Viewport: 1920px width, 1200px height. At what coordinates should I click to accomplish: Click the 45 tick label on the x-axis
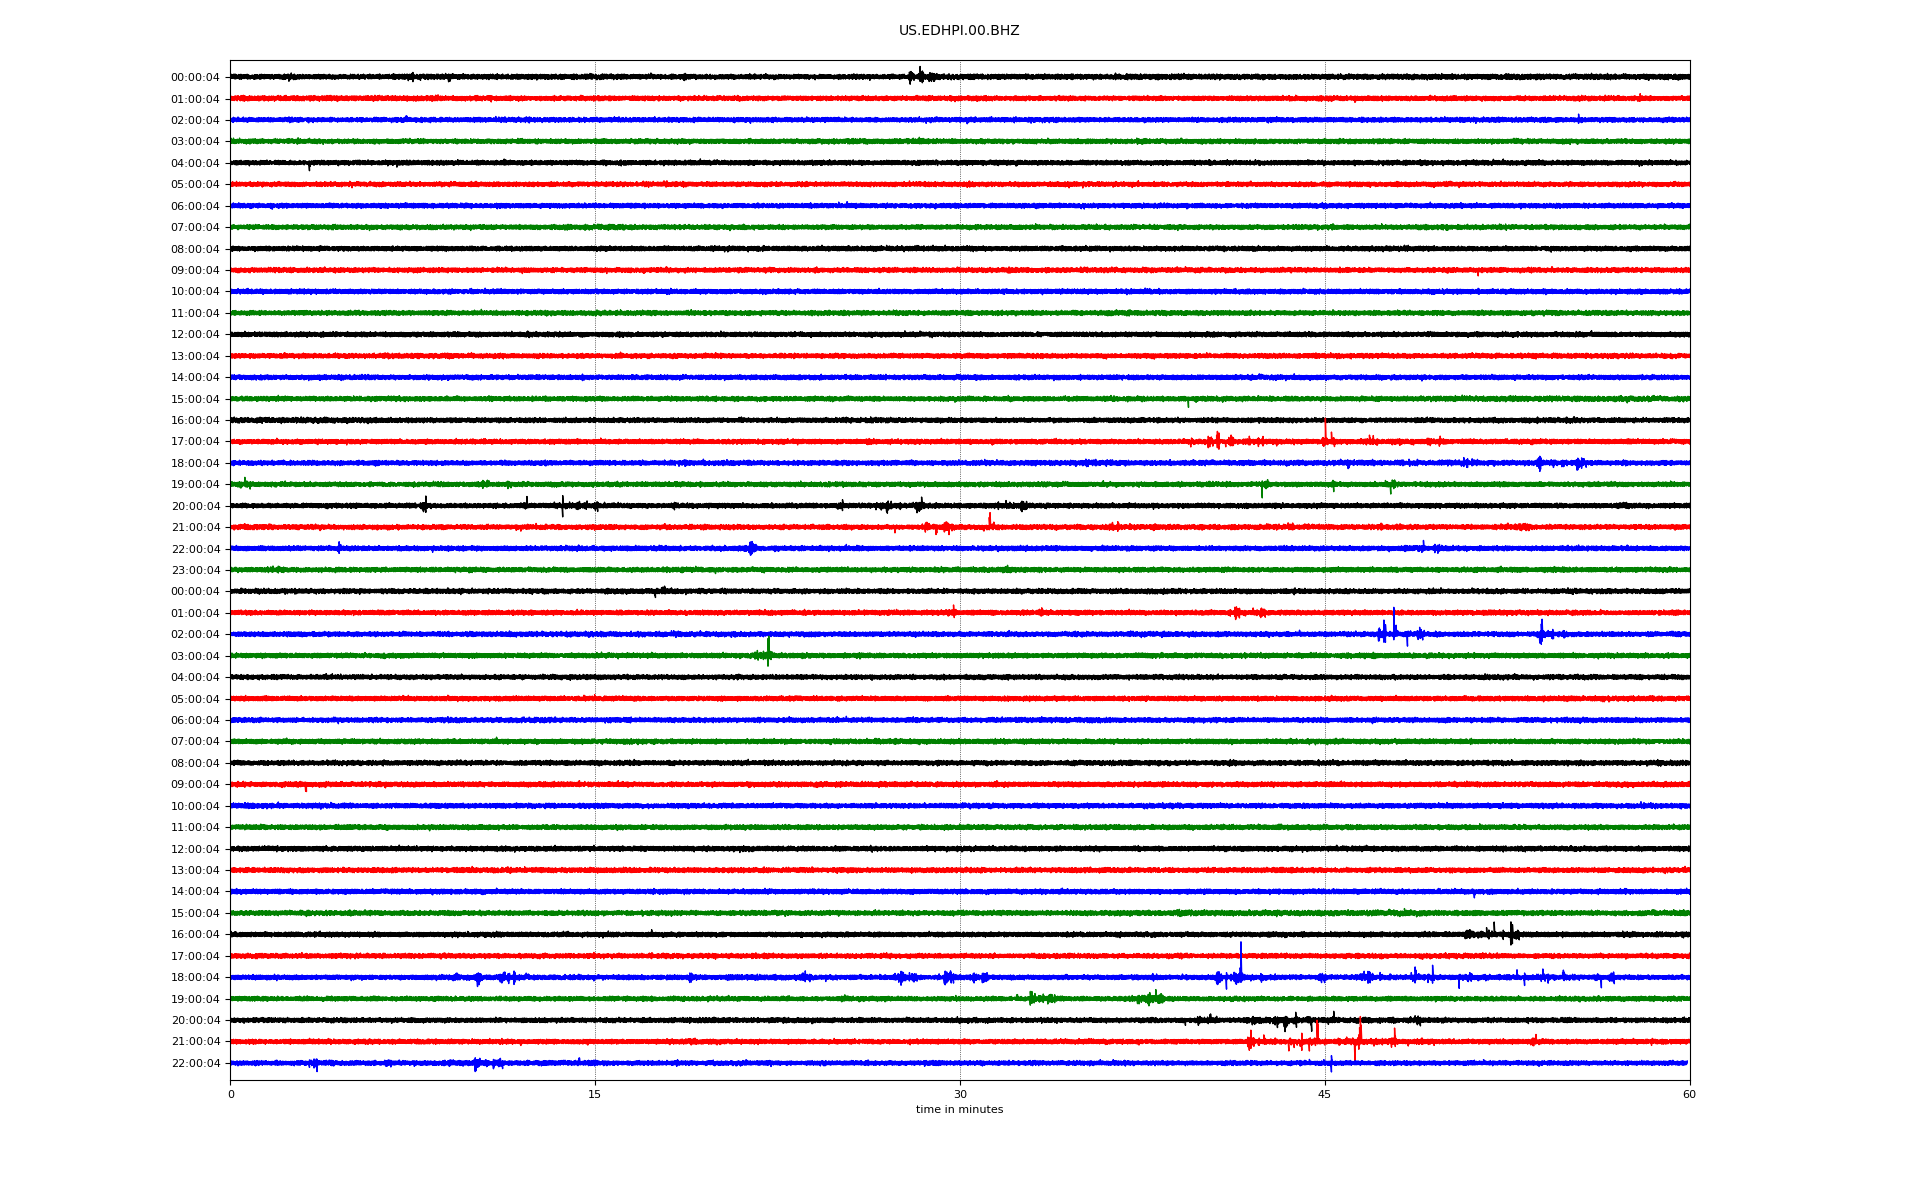pos(1324,1094)
